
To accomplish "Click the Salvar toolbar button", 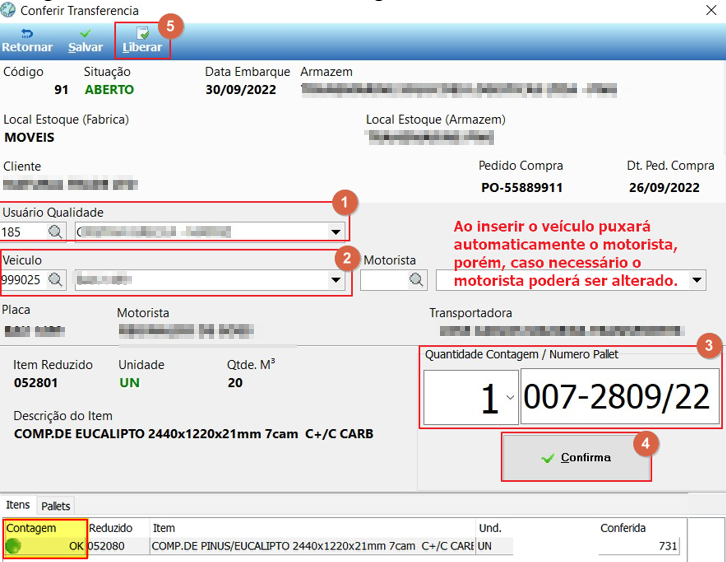I will point(85,41).
